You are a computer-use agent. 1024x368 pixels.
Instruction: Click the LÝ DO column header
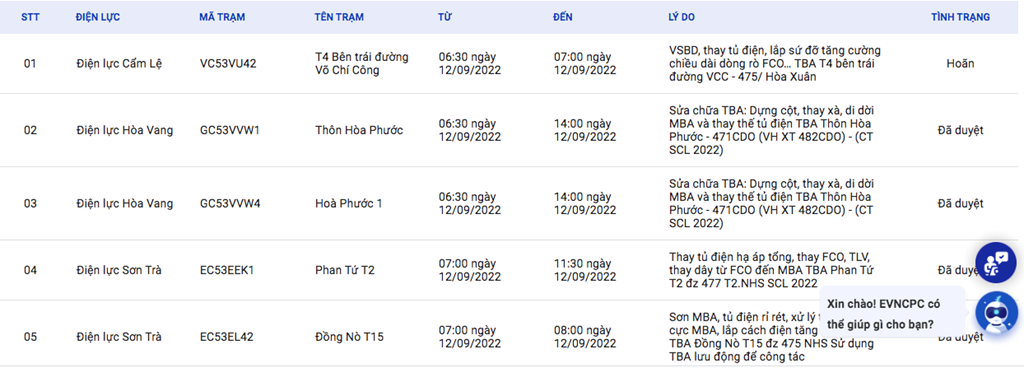[x=682, y=17]
